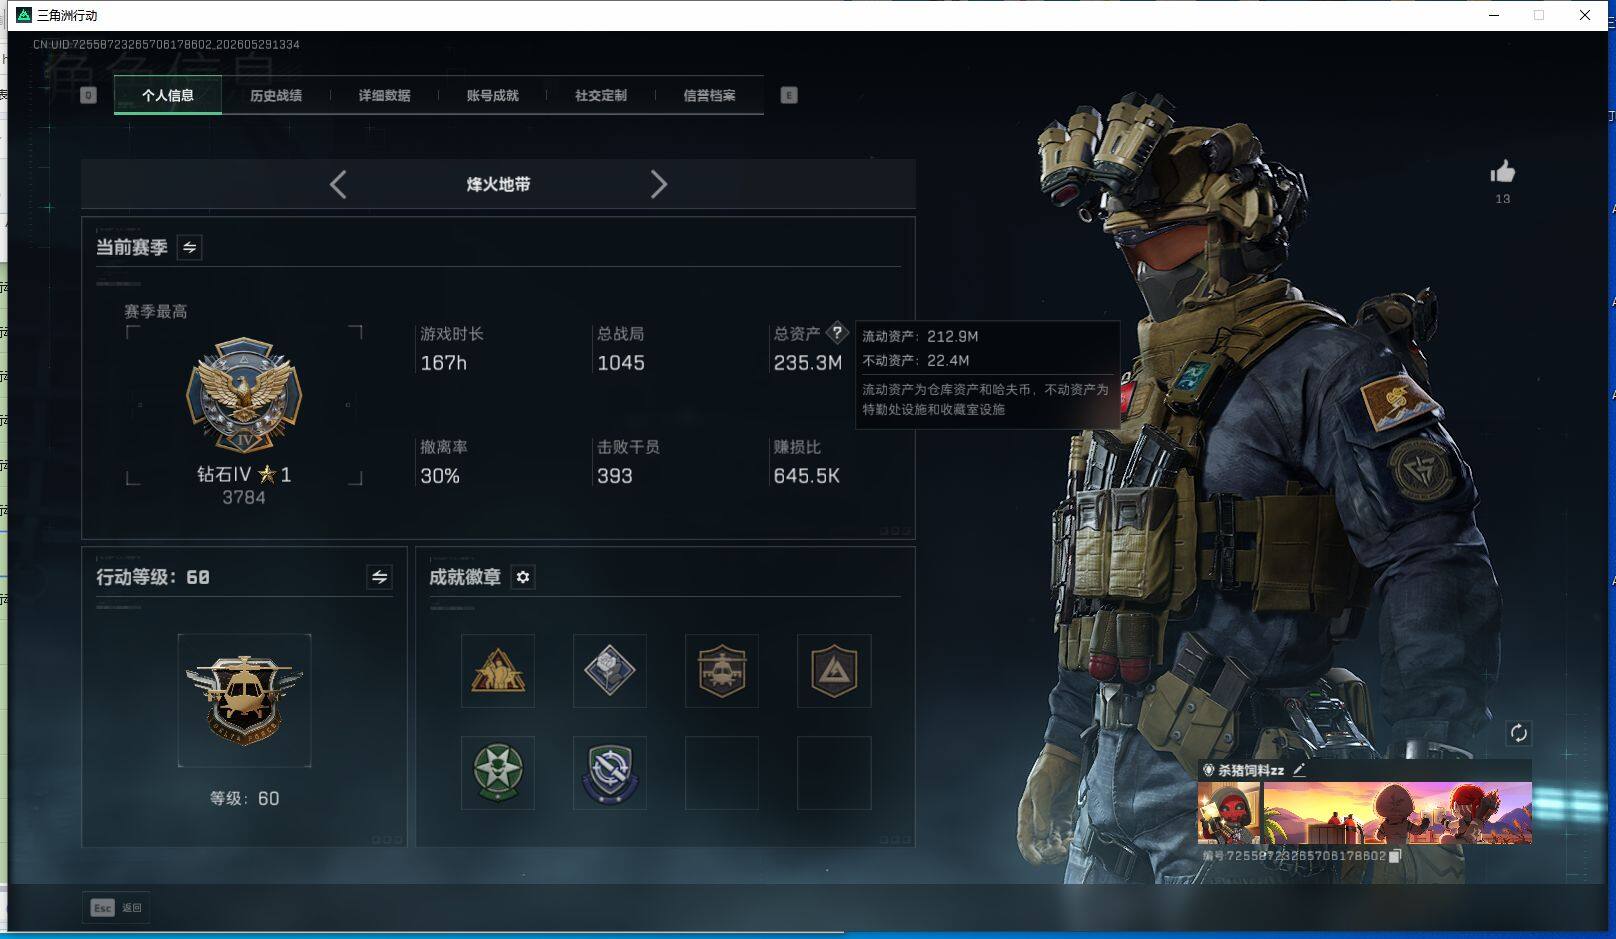Click the E key hint icon

pyautogui.click(x=789, y=95)
